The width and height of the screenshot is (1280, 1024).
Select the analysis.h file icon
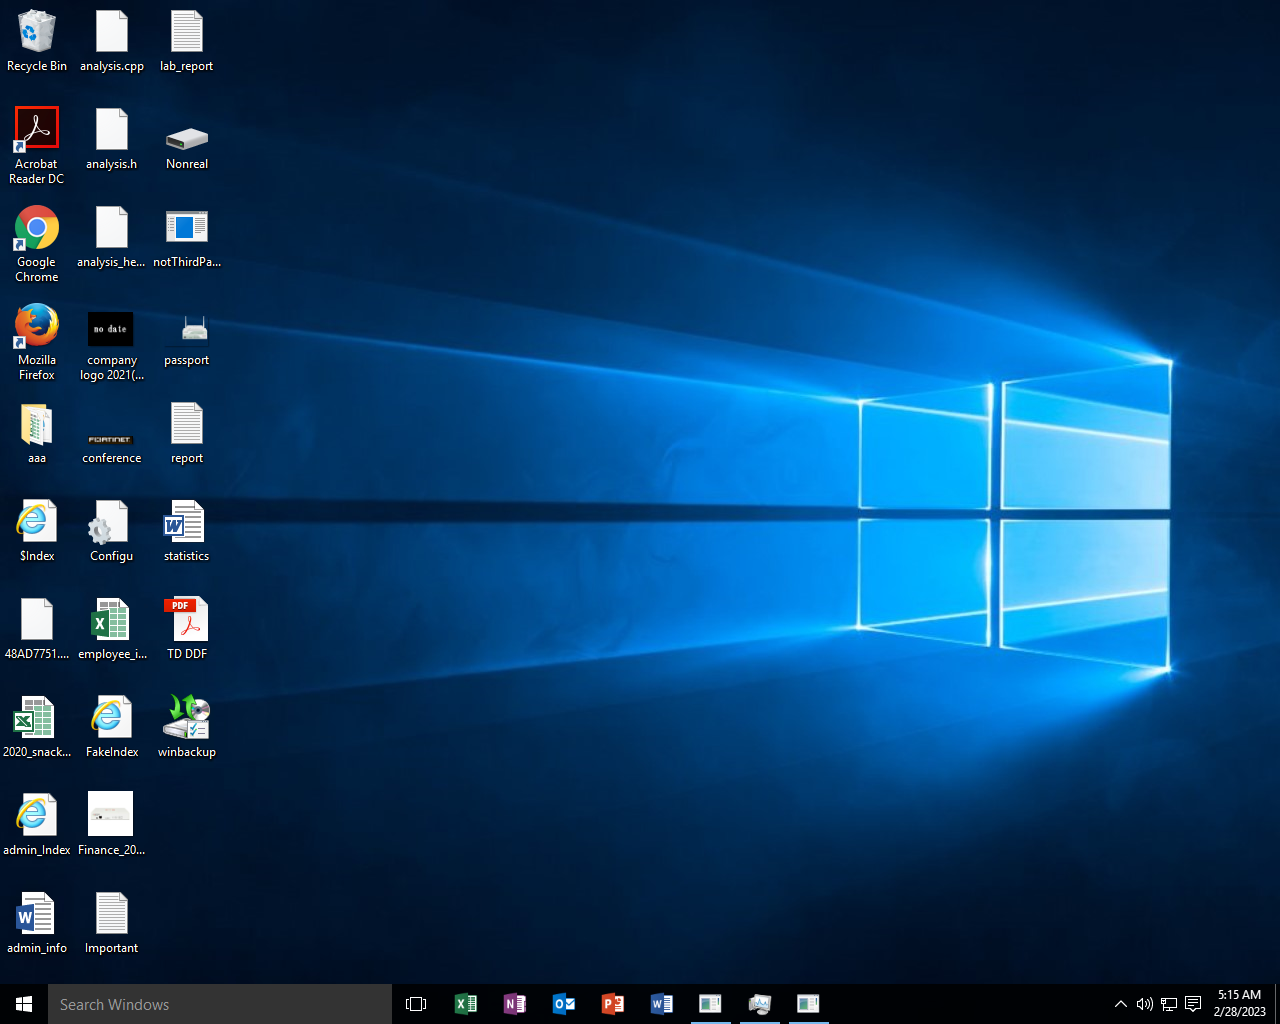[x=112, y=139]
